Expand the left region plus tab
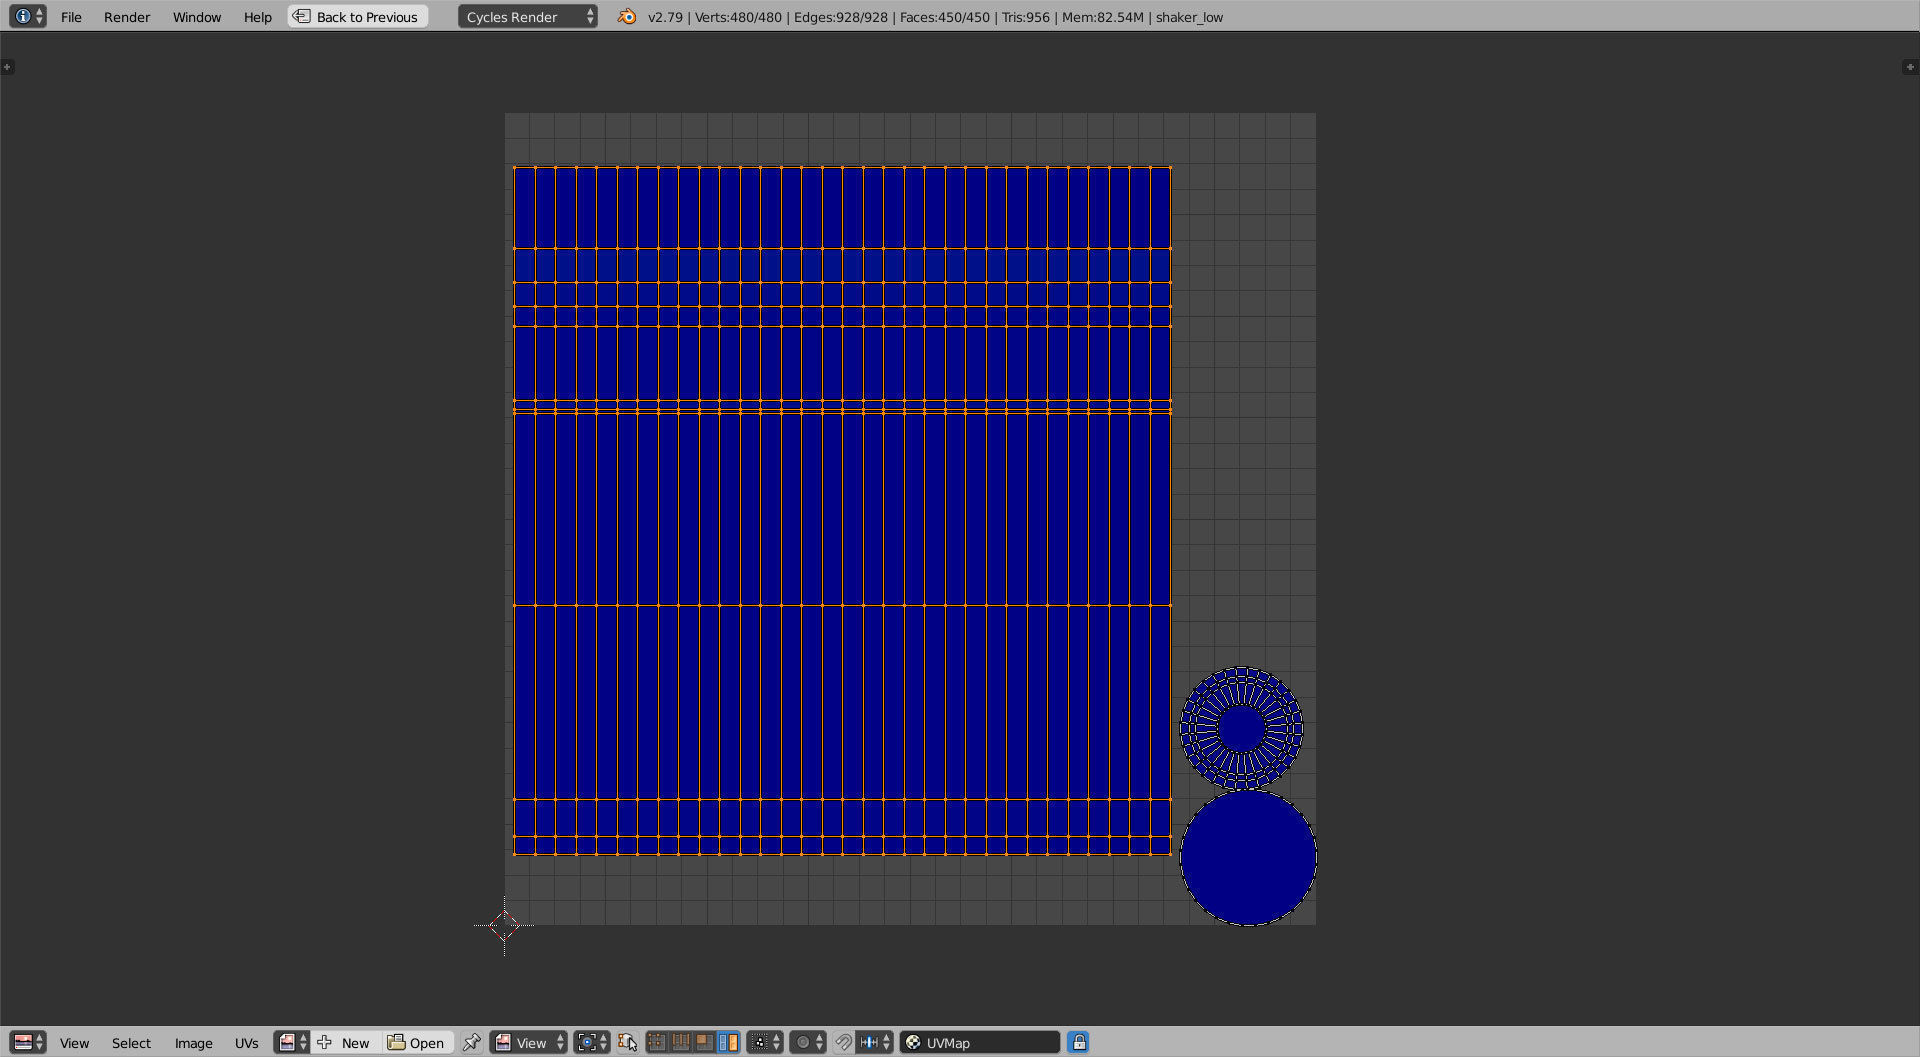Viewport: 1920px width, 1057px height. [7, 67]
